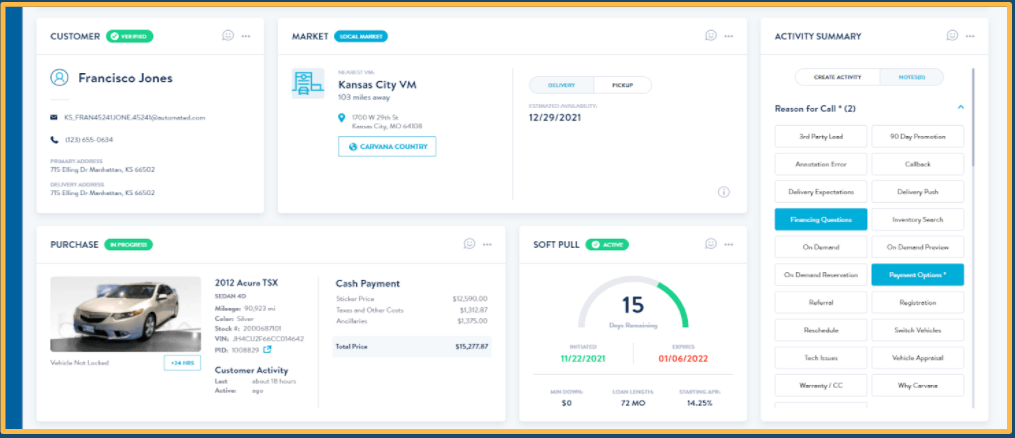Select the On Demand Preview reason
1015x438 pixels.
(x=917, y=247)
